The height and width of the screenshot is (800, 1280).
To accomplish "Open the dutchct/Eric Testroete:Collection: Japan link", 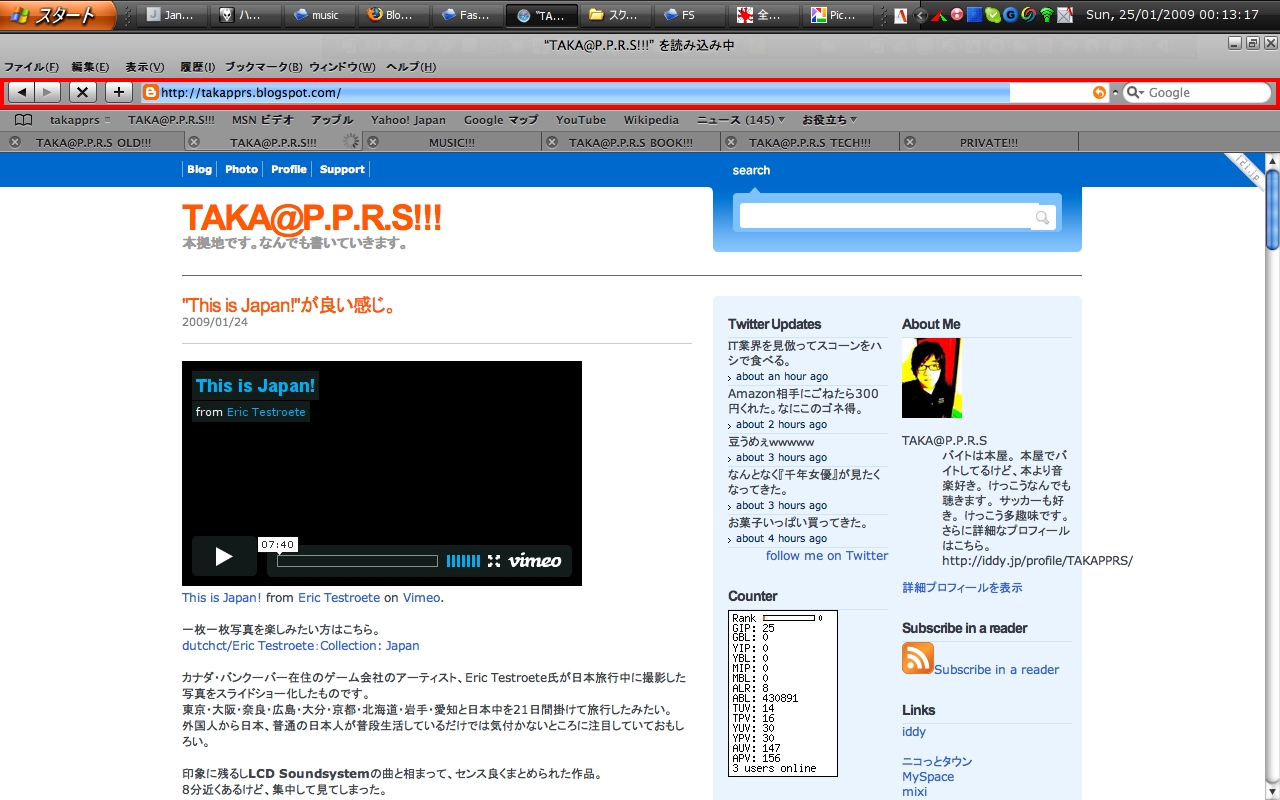I will tap(301, 645).
